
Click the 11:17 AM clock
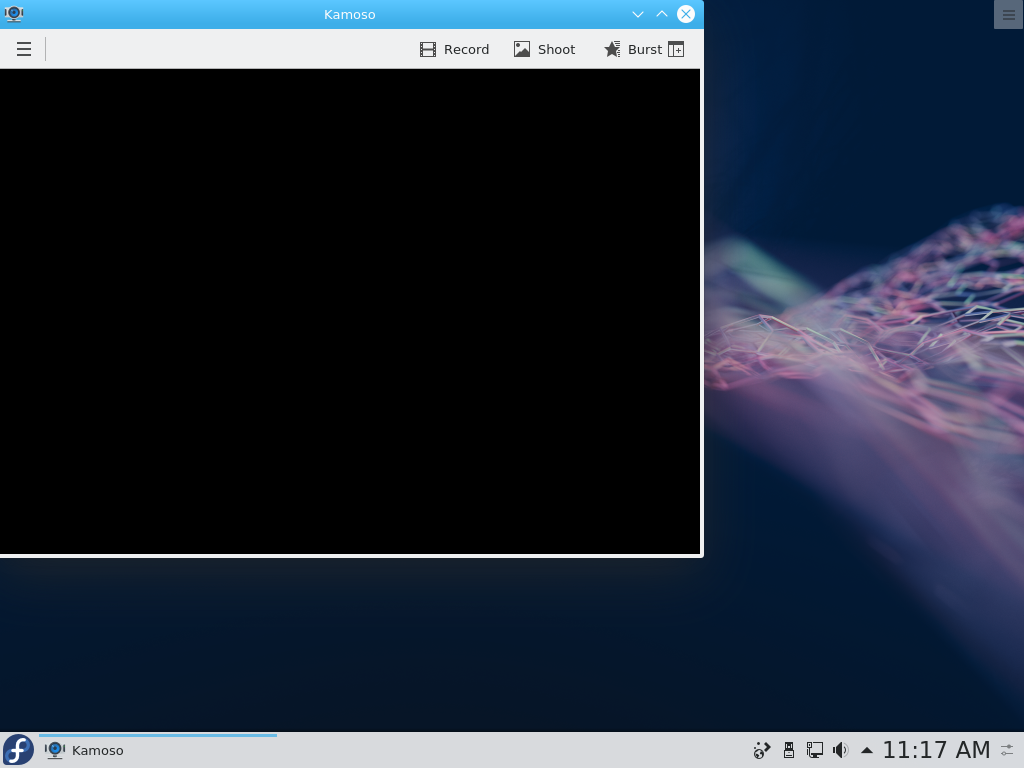[x=936, y=750]
